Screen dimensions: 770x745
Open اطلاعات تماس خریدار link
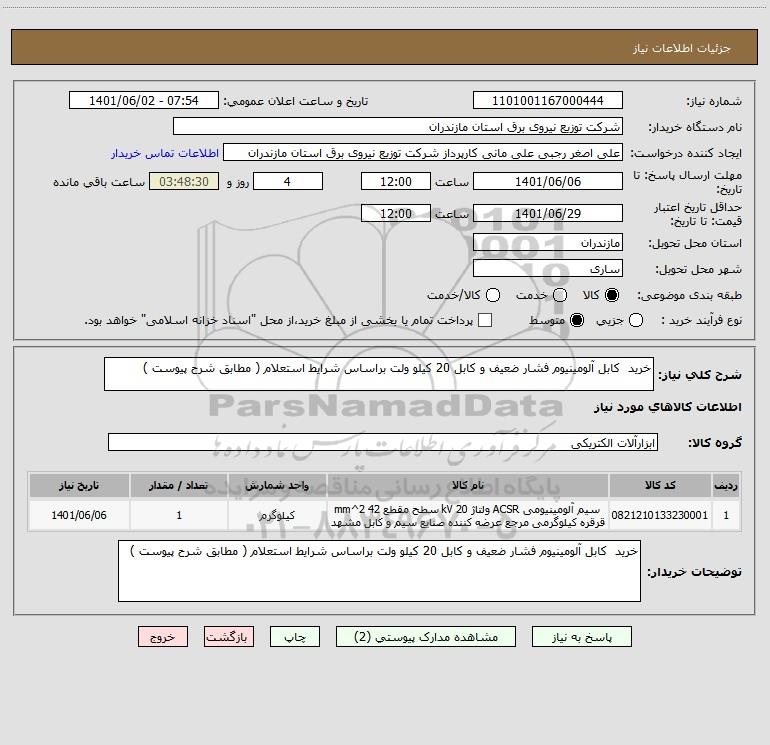tap(165, 153)
